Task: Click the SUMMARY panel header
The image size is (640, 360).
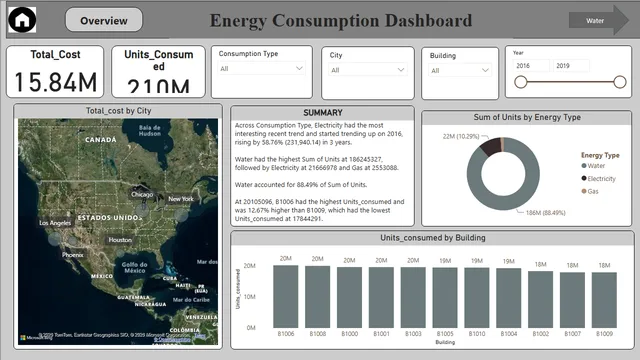Action: [322, 113]
